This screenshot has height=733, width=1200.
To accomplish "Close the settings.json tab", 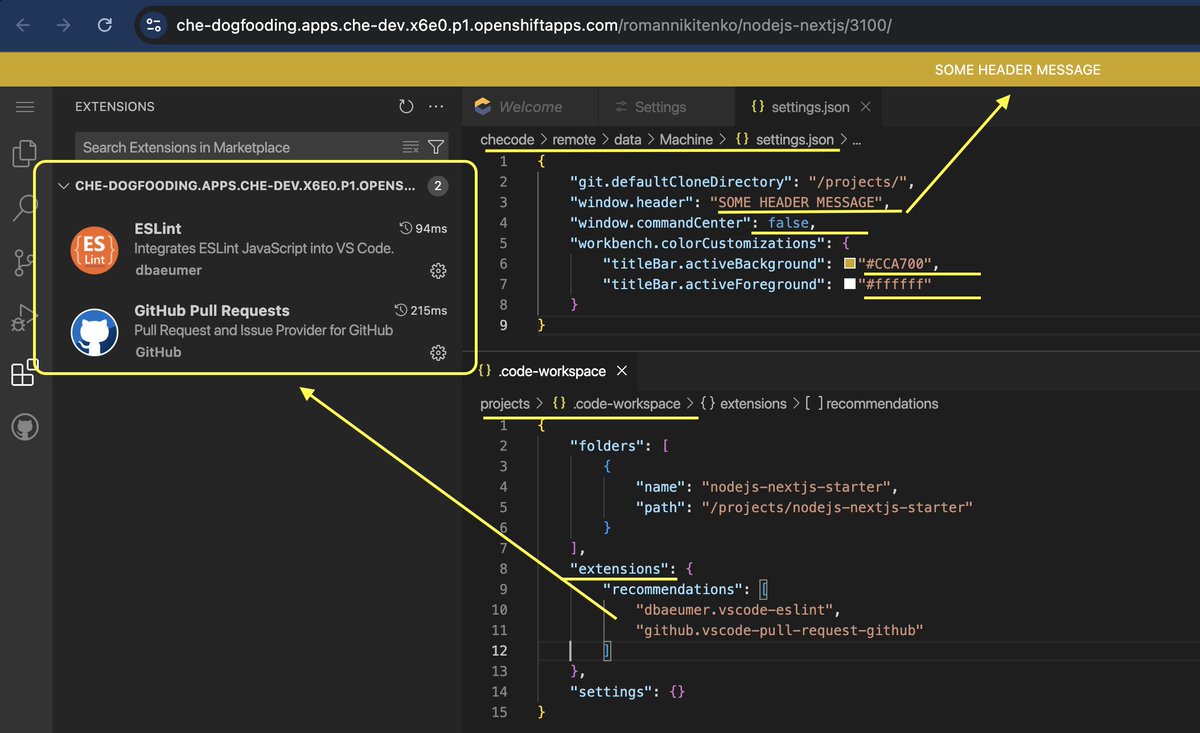I will point(866,107).
